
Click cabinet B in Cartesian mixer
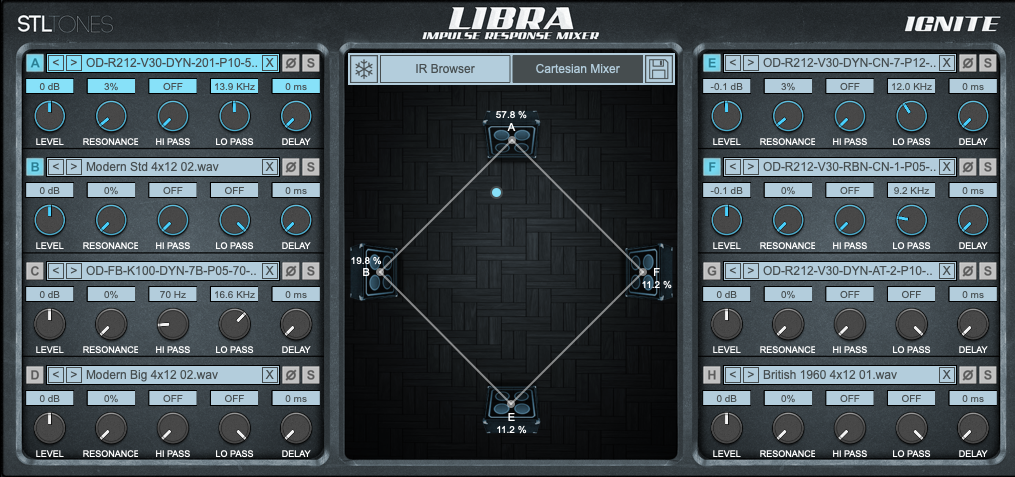pyautogui.click(x=374, y=272)
